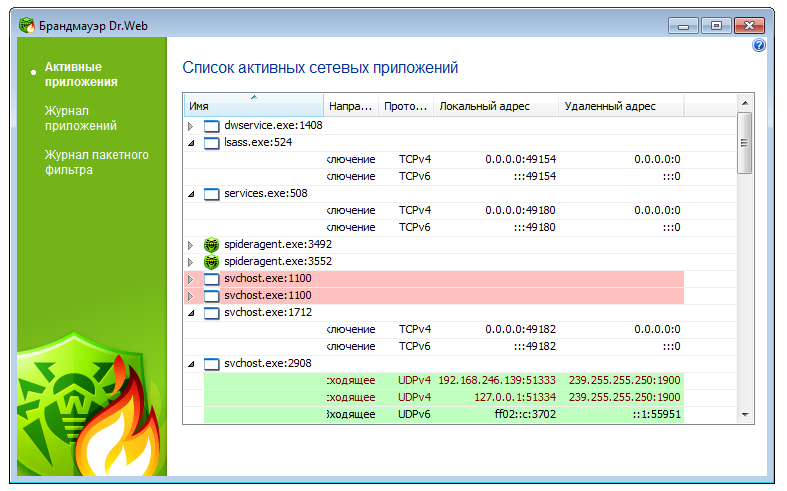The height and width of the screenshot is (491, 787).
Task: Open Журнал приложений section
Action: tap(80, 118)
